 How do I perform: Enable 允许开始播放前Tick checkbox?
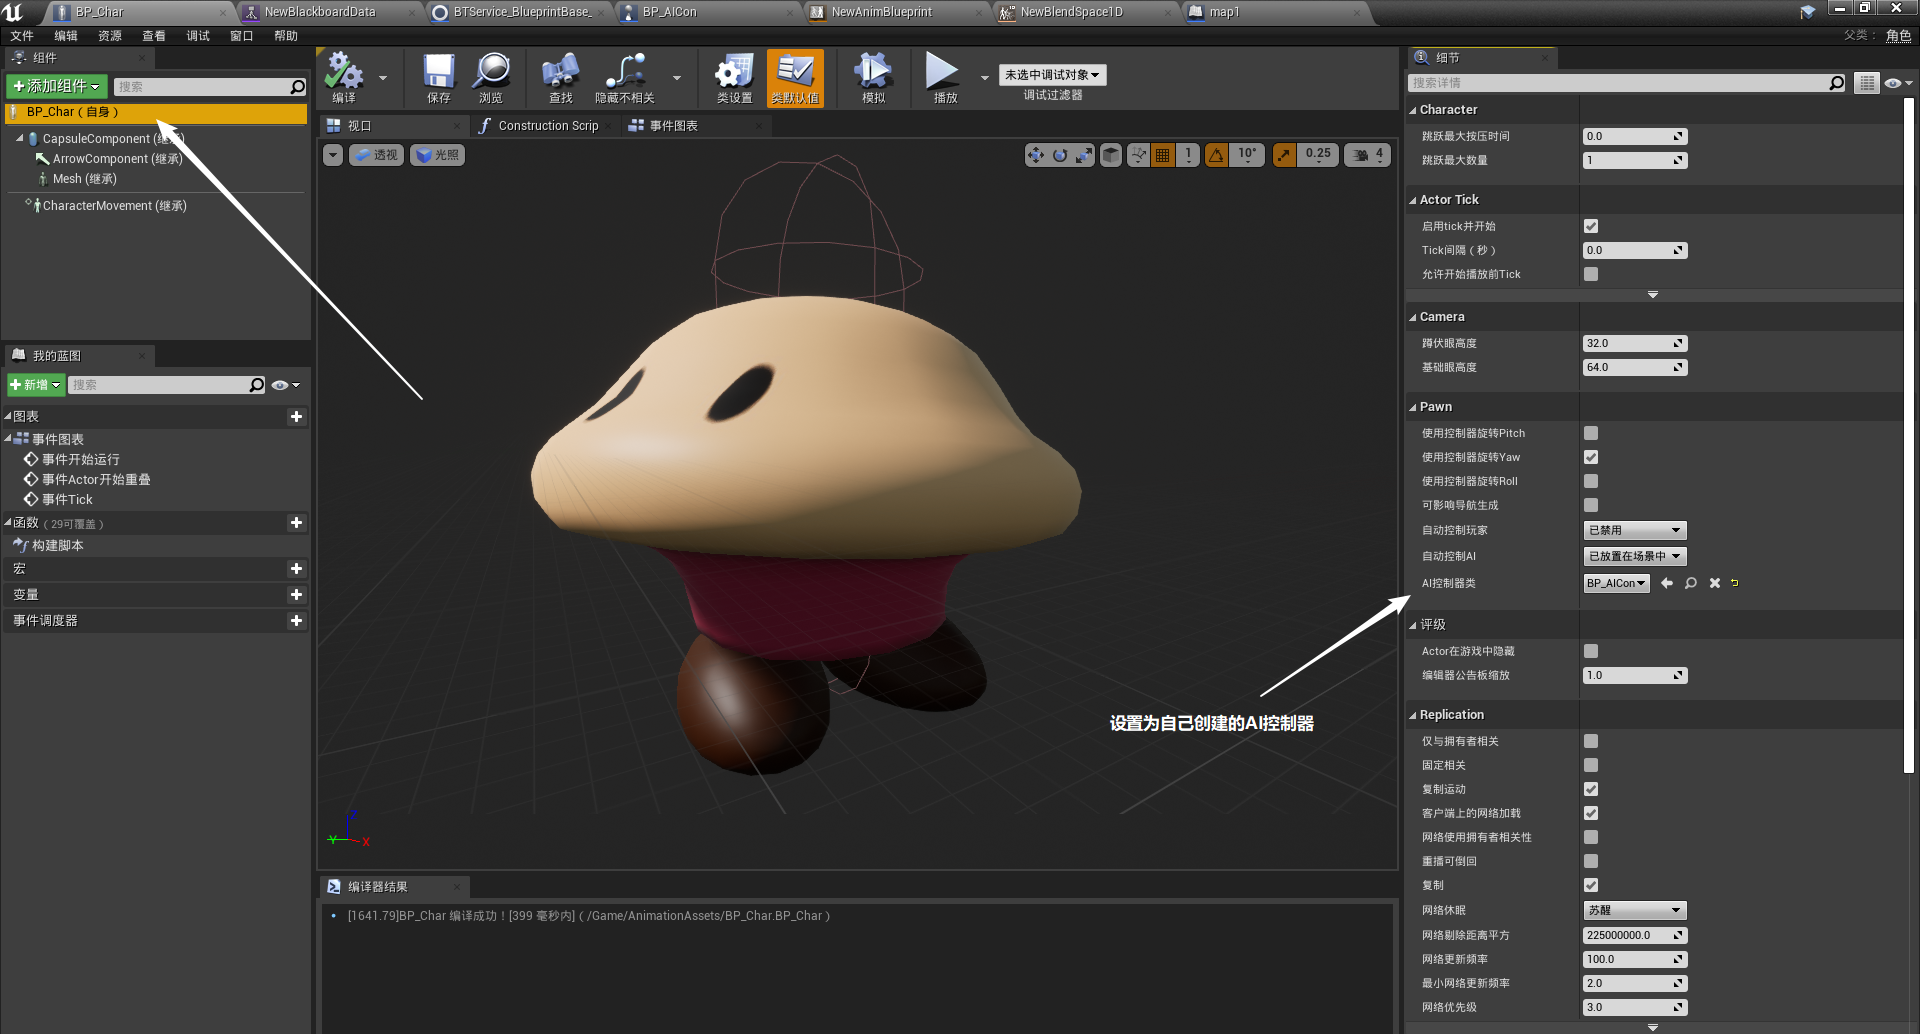tap(1591, 274)
